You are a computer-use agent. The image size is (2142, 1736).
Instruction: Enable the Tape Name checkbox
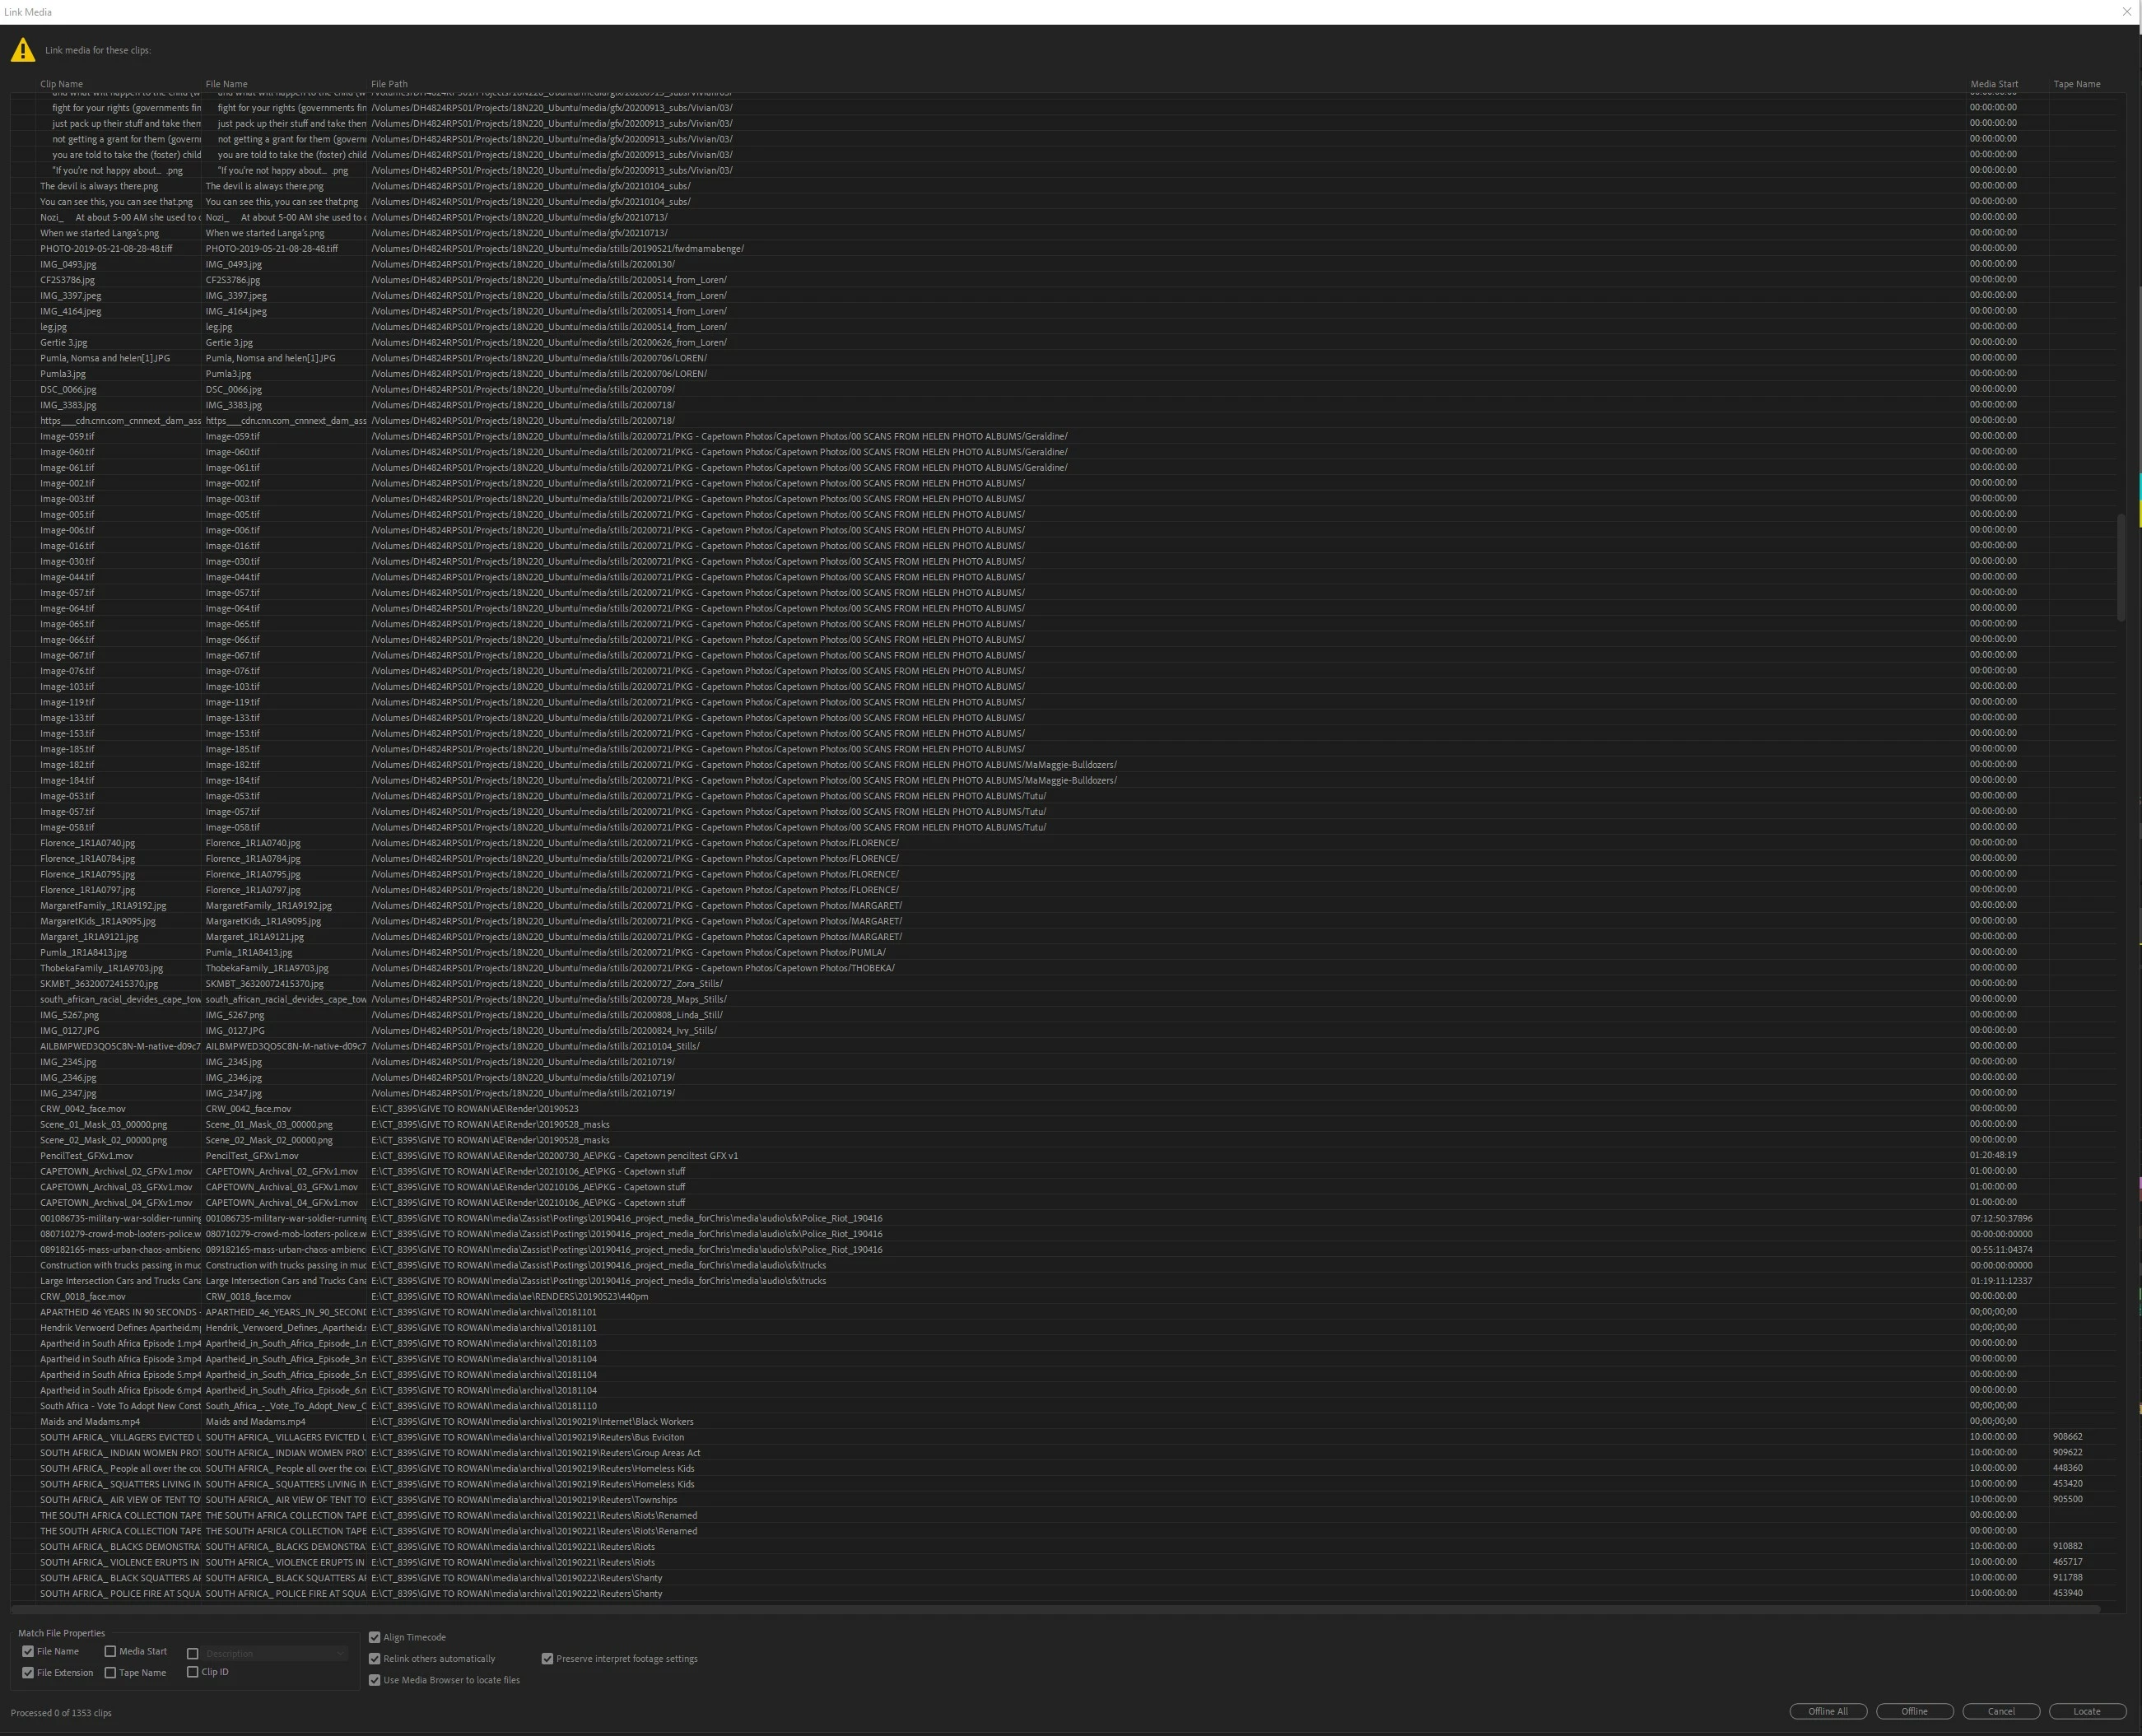(110, 1672)
